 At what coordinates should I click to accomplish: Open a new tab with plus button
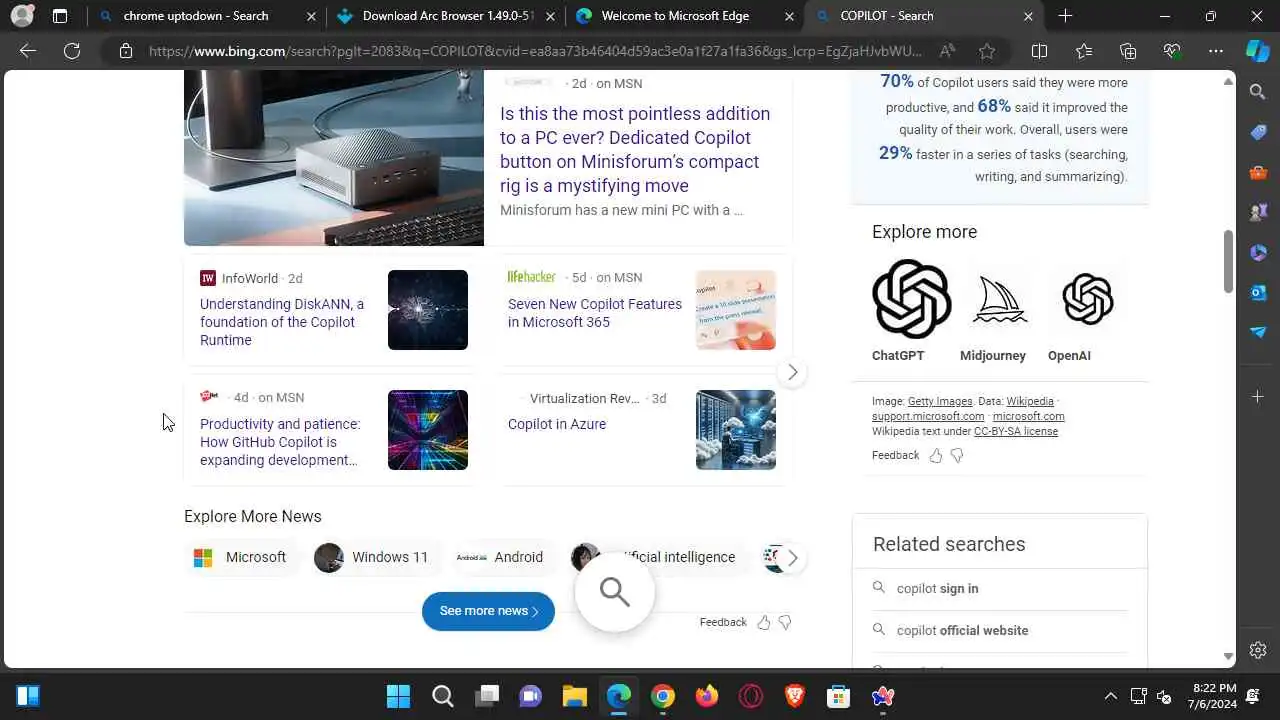(x=1065, y=16)
